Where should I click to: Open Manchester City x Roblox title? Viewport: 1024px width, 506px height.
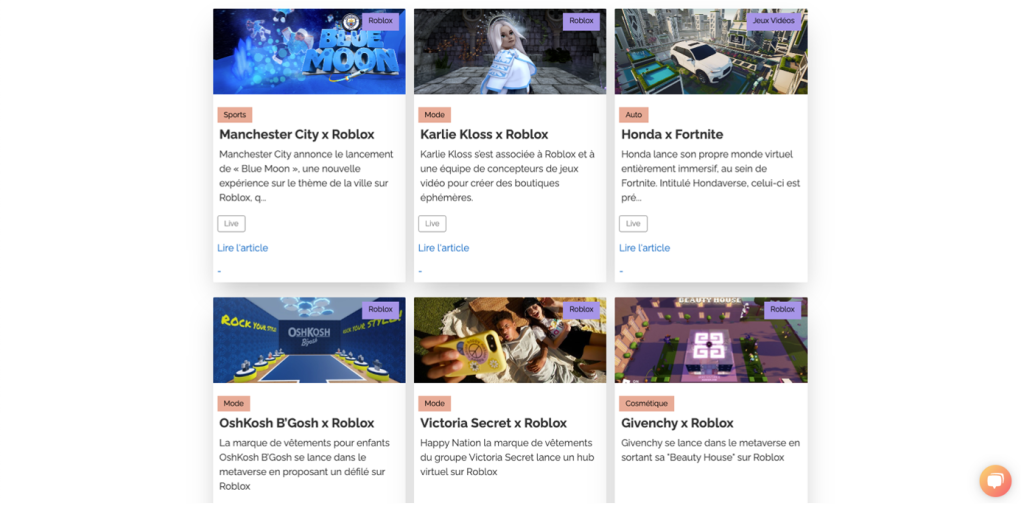click(296, 134)
